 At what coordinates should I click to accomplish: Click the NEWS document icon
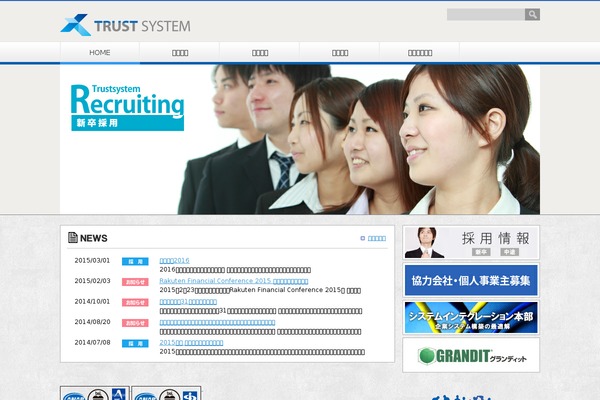click(x=73, y=238)
